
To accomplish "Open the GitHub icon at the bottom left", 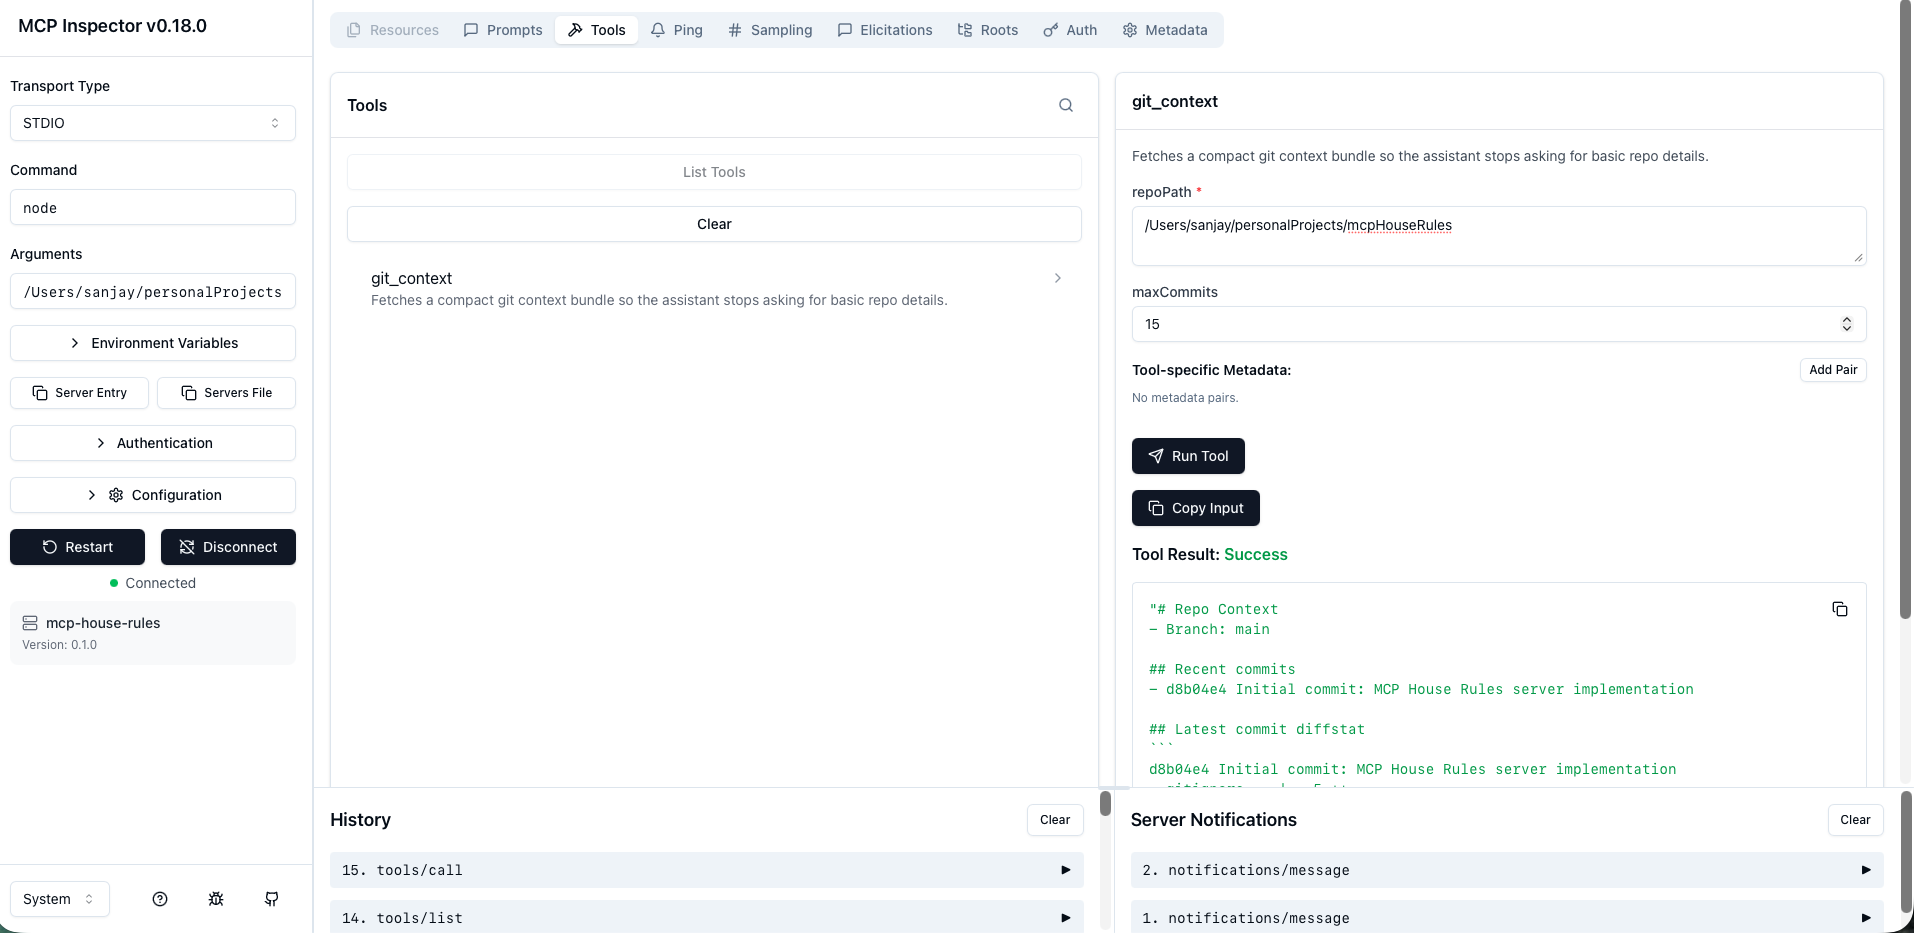I will tap(271, 899).
